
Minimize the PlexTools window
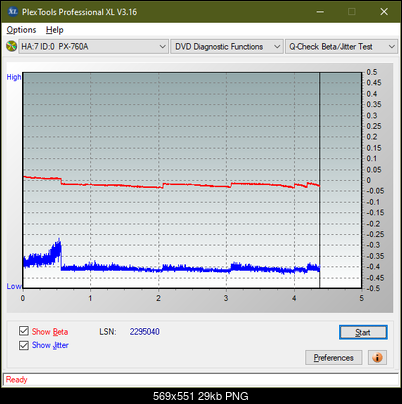pos(320,12)
